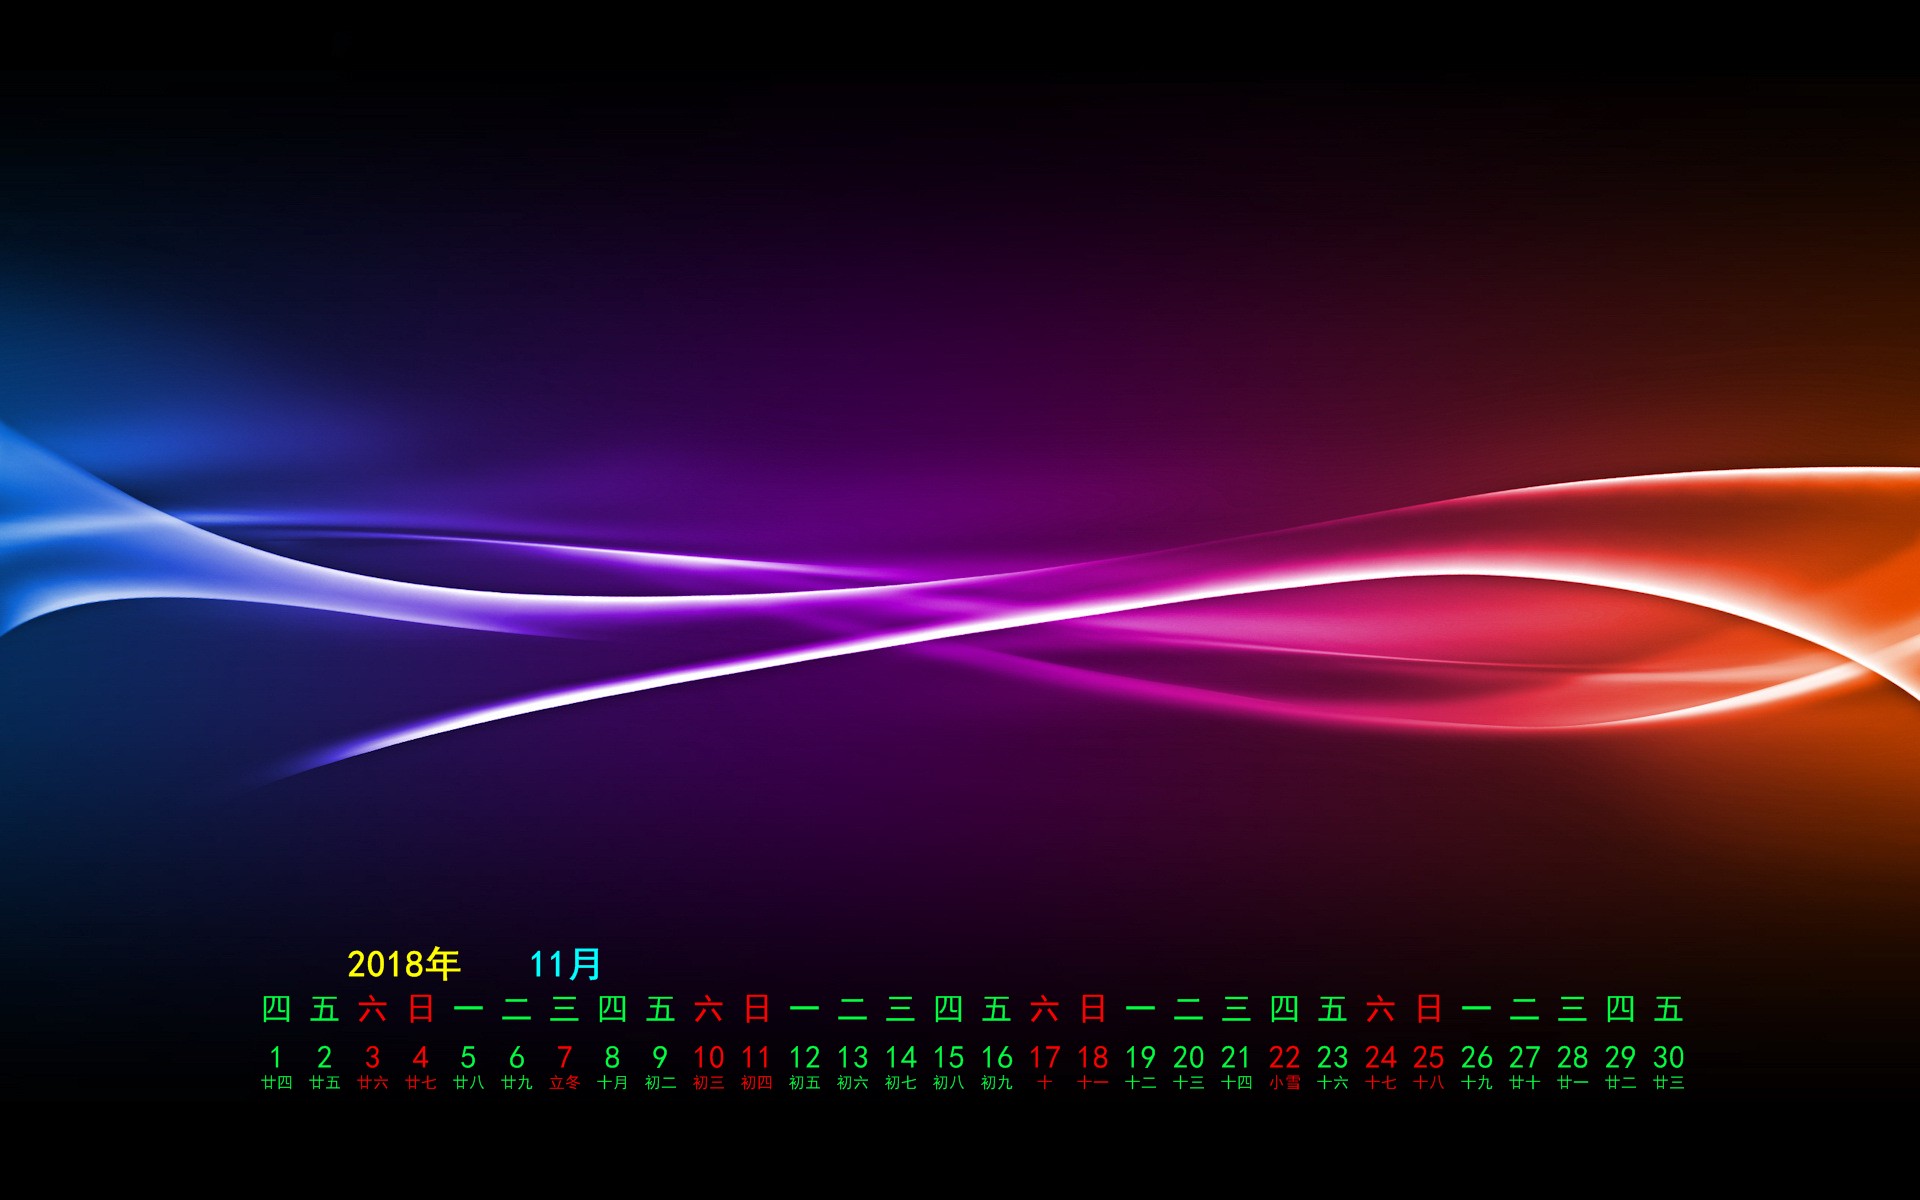The width and height of the screenshot is (1920, 1200).
Task: Click date 17 in red
Action: click(x=1044, y=1058)
